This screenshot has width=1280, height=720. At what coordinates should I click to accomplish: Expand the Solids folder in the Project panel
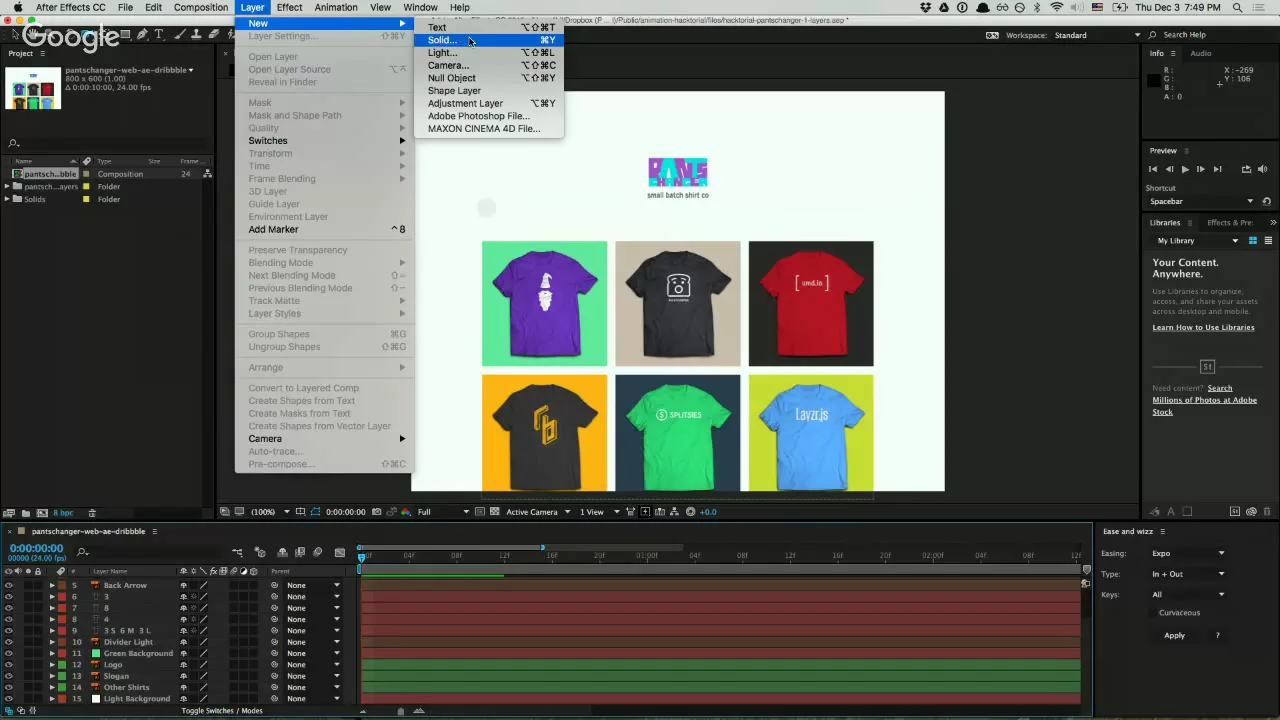click(7, 199)
